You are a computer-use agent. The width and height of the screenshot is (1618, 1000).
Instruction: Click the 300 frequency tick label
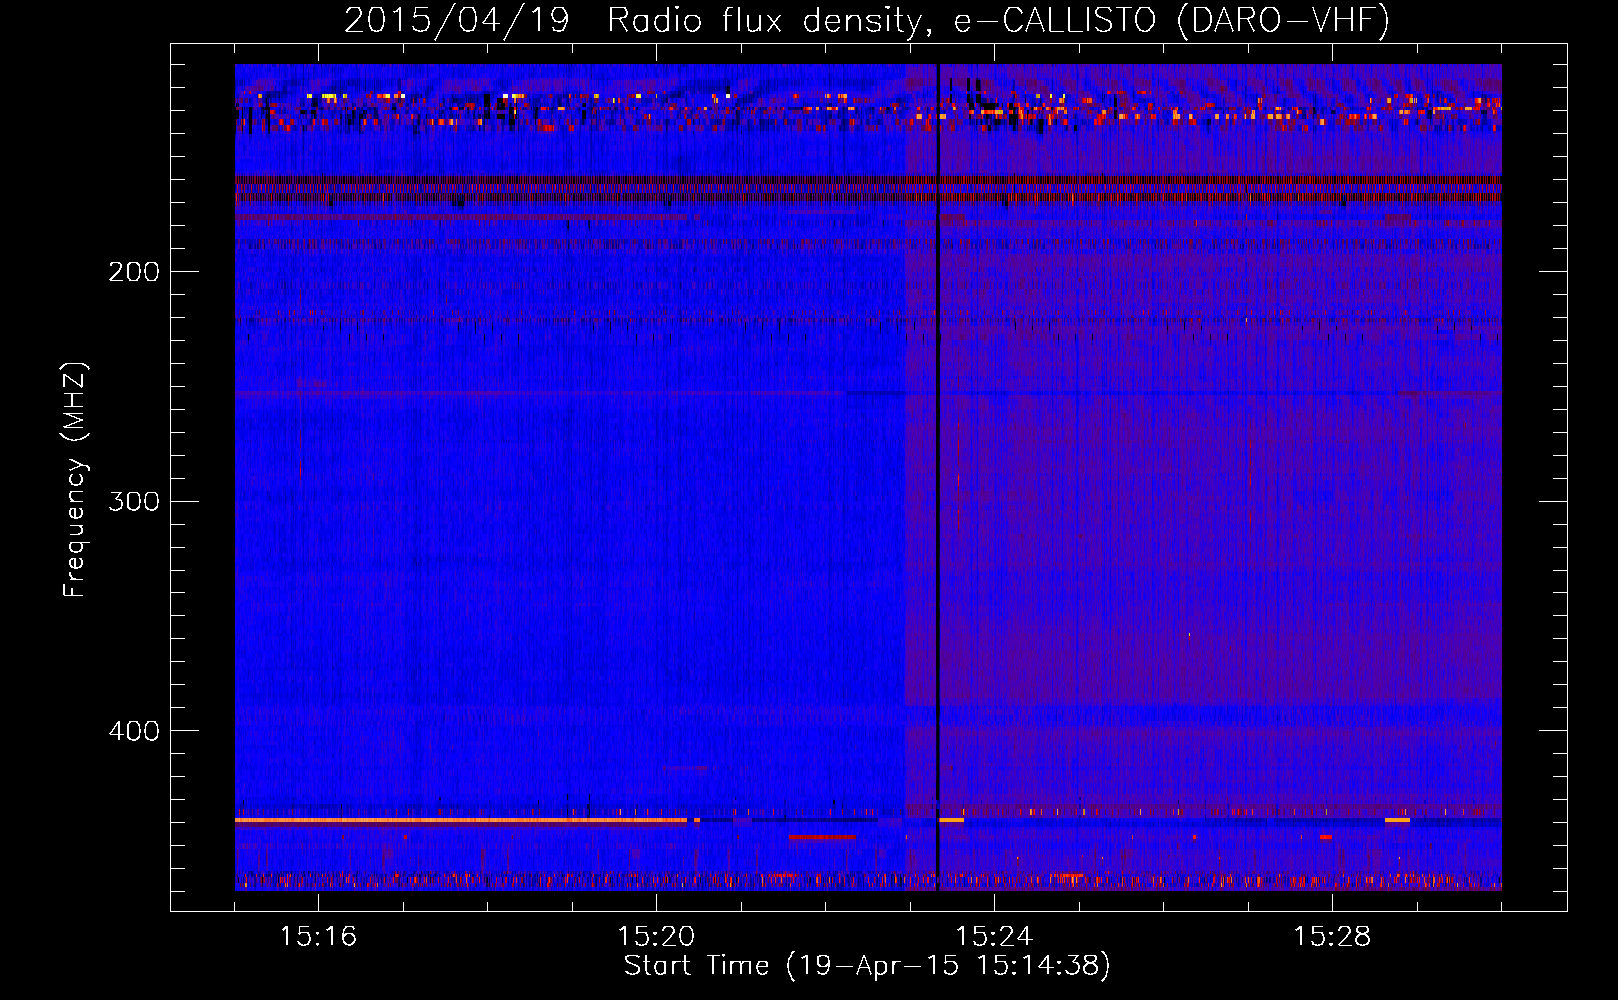(x=134, y=501)
